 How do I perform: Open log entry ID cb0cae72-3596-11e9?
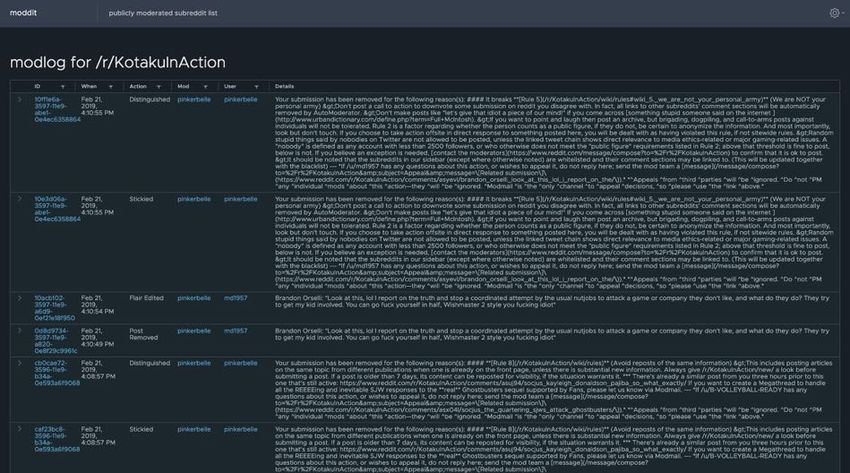point(57,373)
